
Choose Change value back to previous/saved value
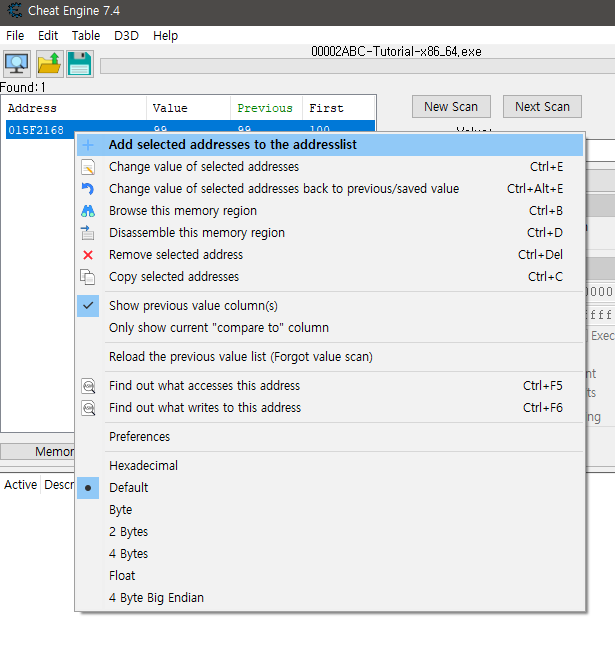click(330, 189)
